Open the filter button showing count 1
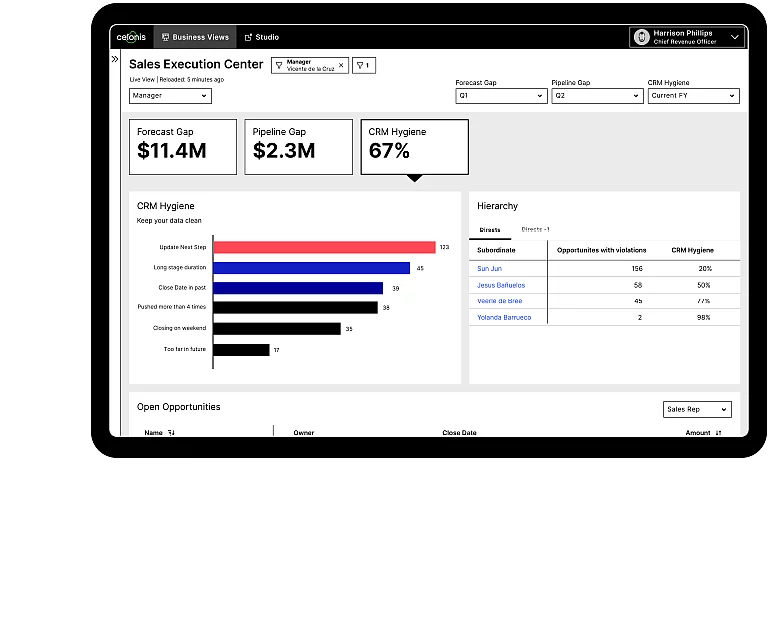The image size is (768, 639). [364, 65]
